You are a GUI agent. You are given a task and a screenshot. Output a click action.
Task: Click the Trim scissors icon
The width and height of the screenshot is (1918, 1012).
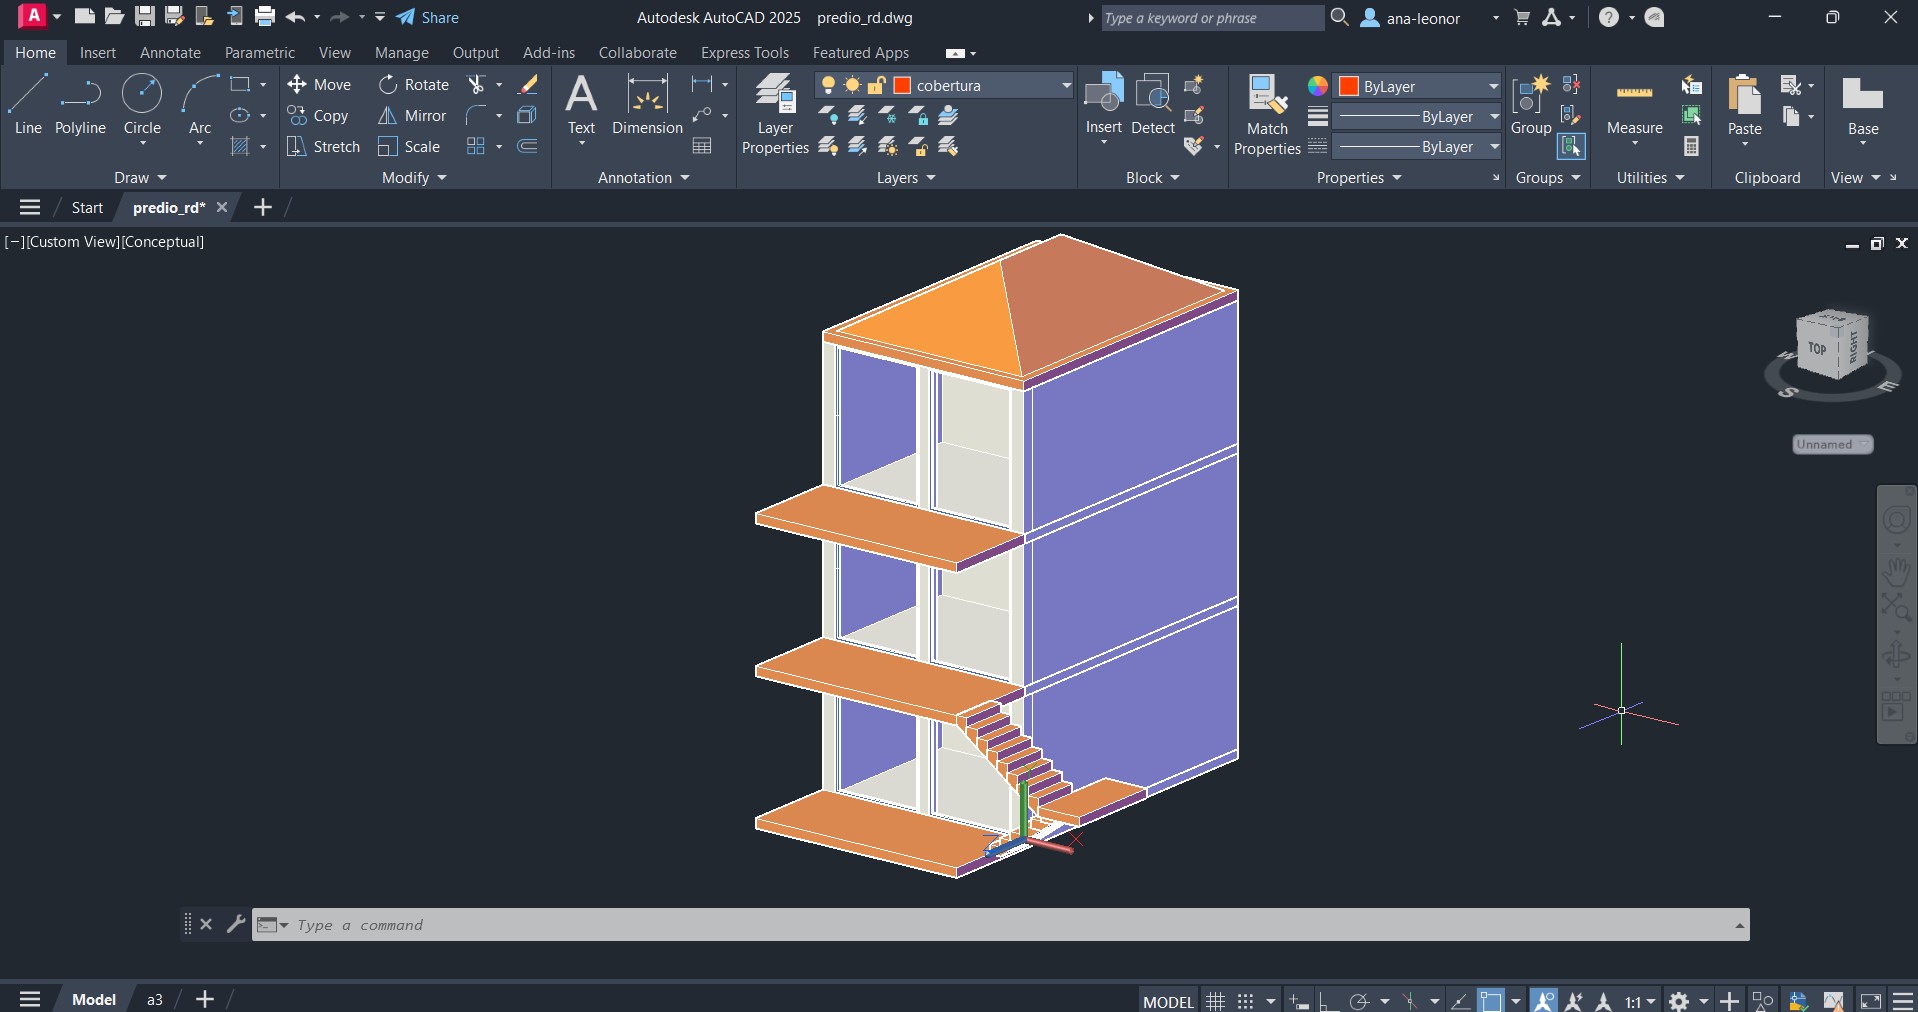tap(477, 85)
